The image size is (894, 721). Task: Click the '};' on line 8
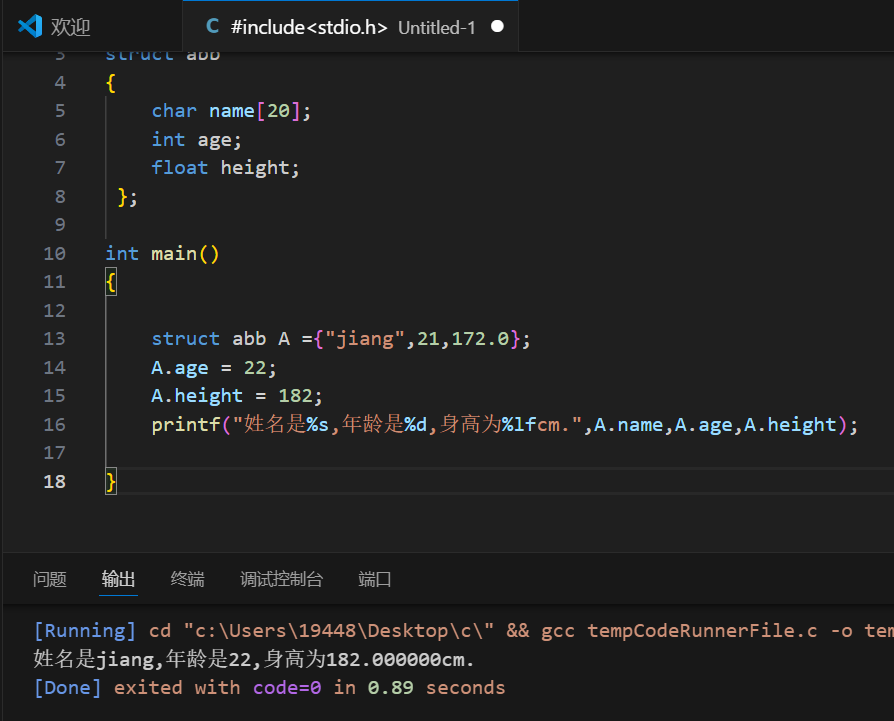(x=127, y=197)
